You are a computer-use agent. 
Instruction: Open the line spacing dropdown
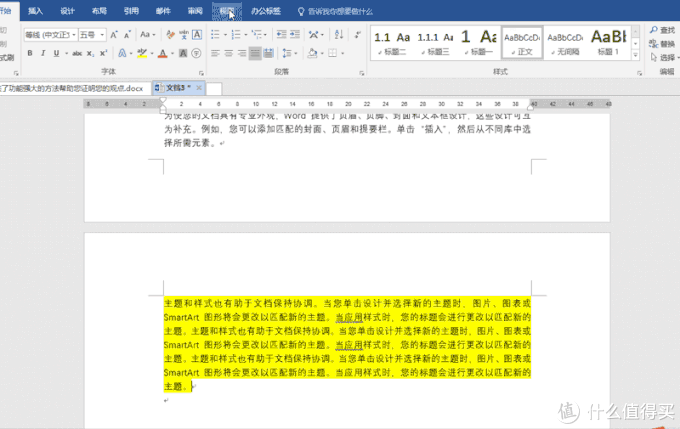tap(289, 53)
